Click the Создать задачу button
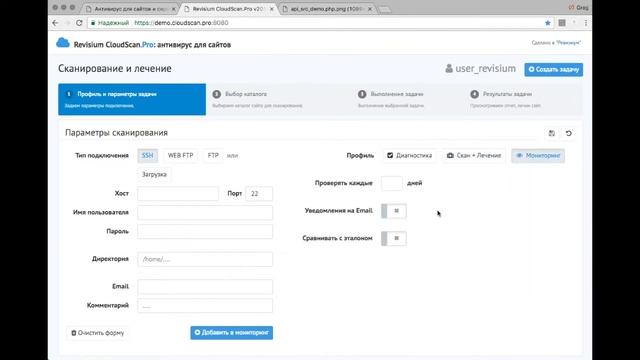Viewport: 640px width, 360px height. point(553,69)
